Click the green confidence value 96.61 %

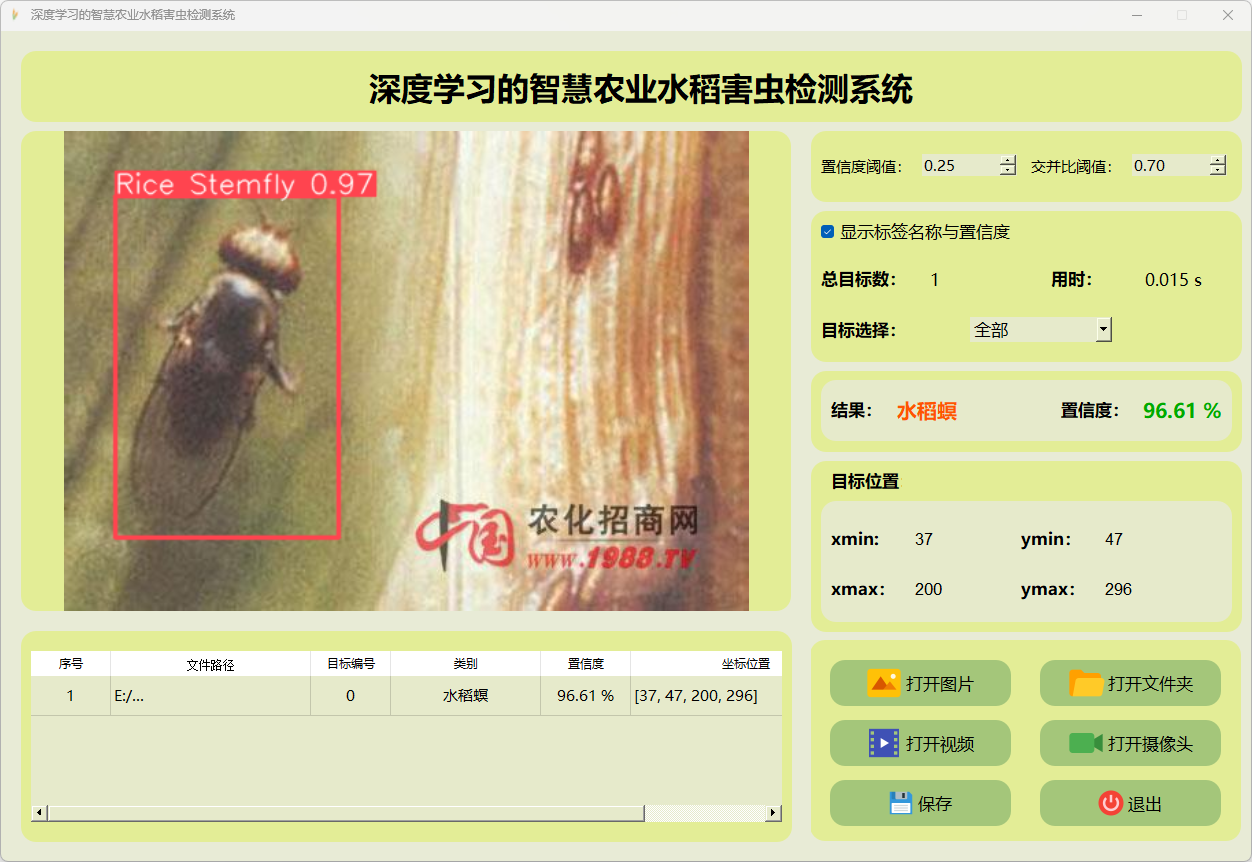pos(1182,411)
